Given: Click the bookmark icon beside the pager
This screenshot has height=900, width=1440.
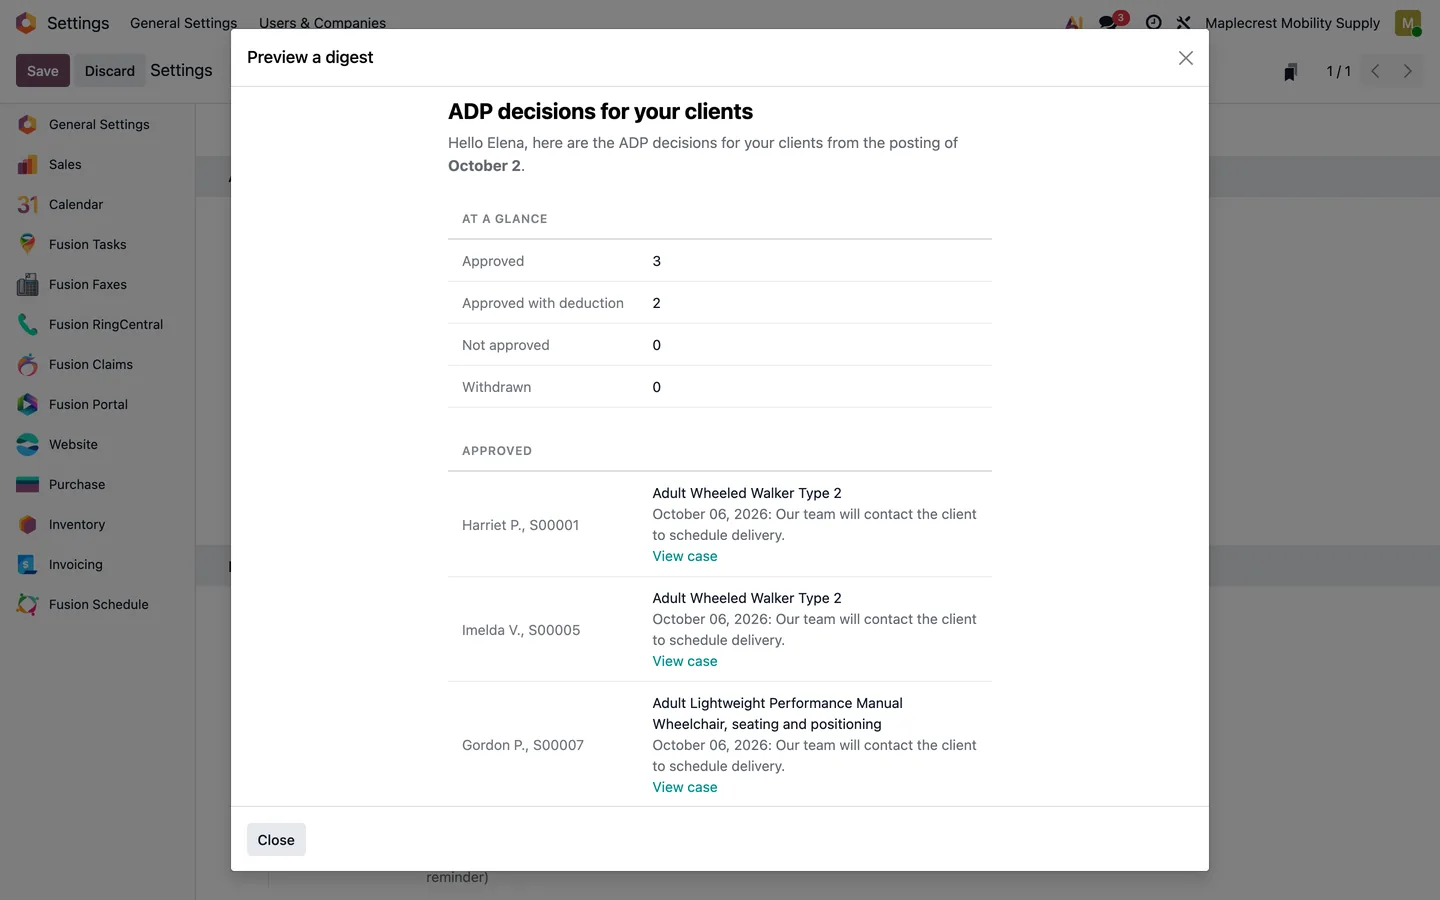Looking at the screenshot, I should click(x=1291, y=71).
